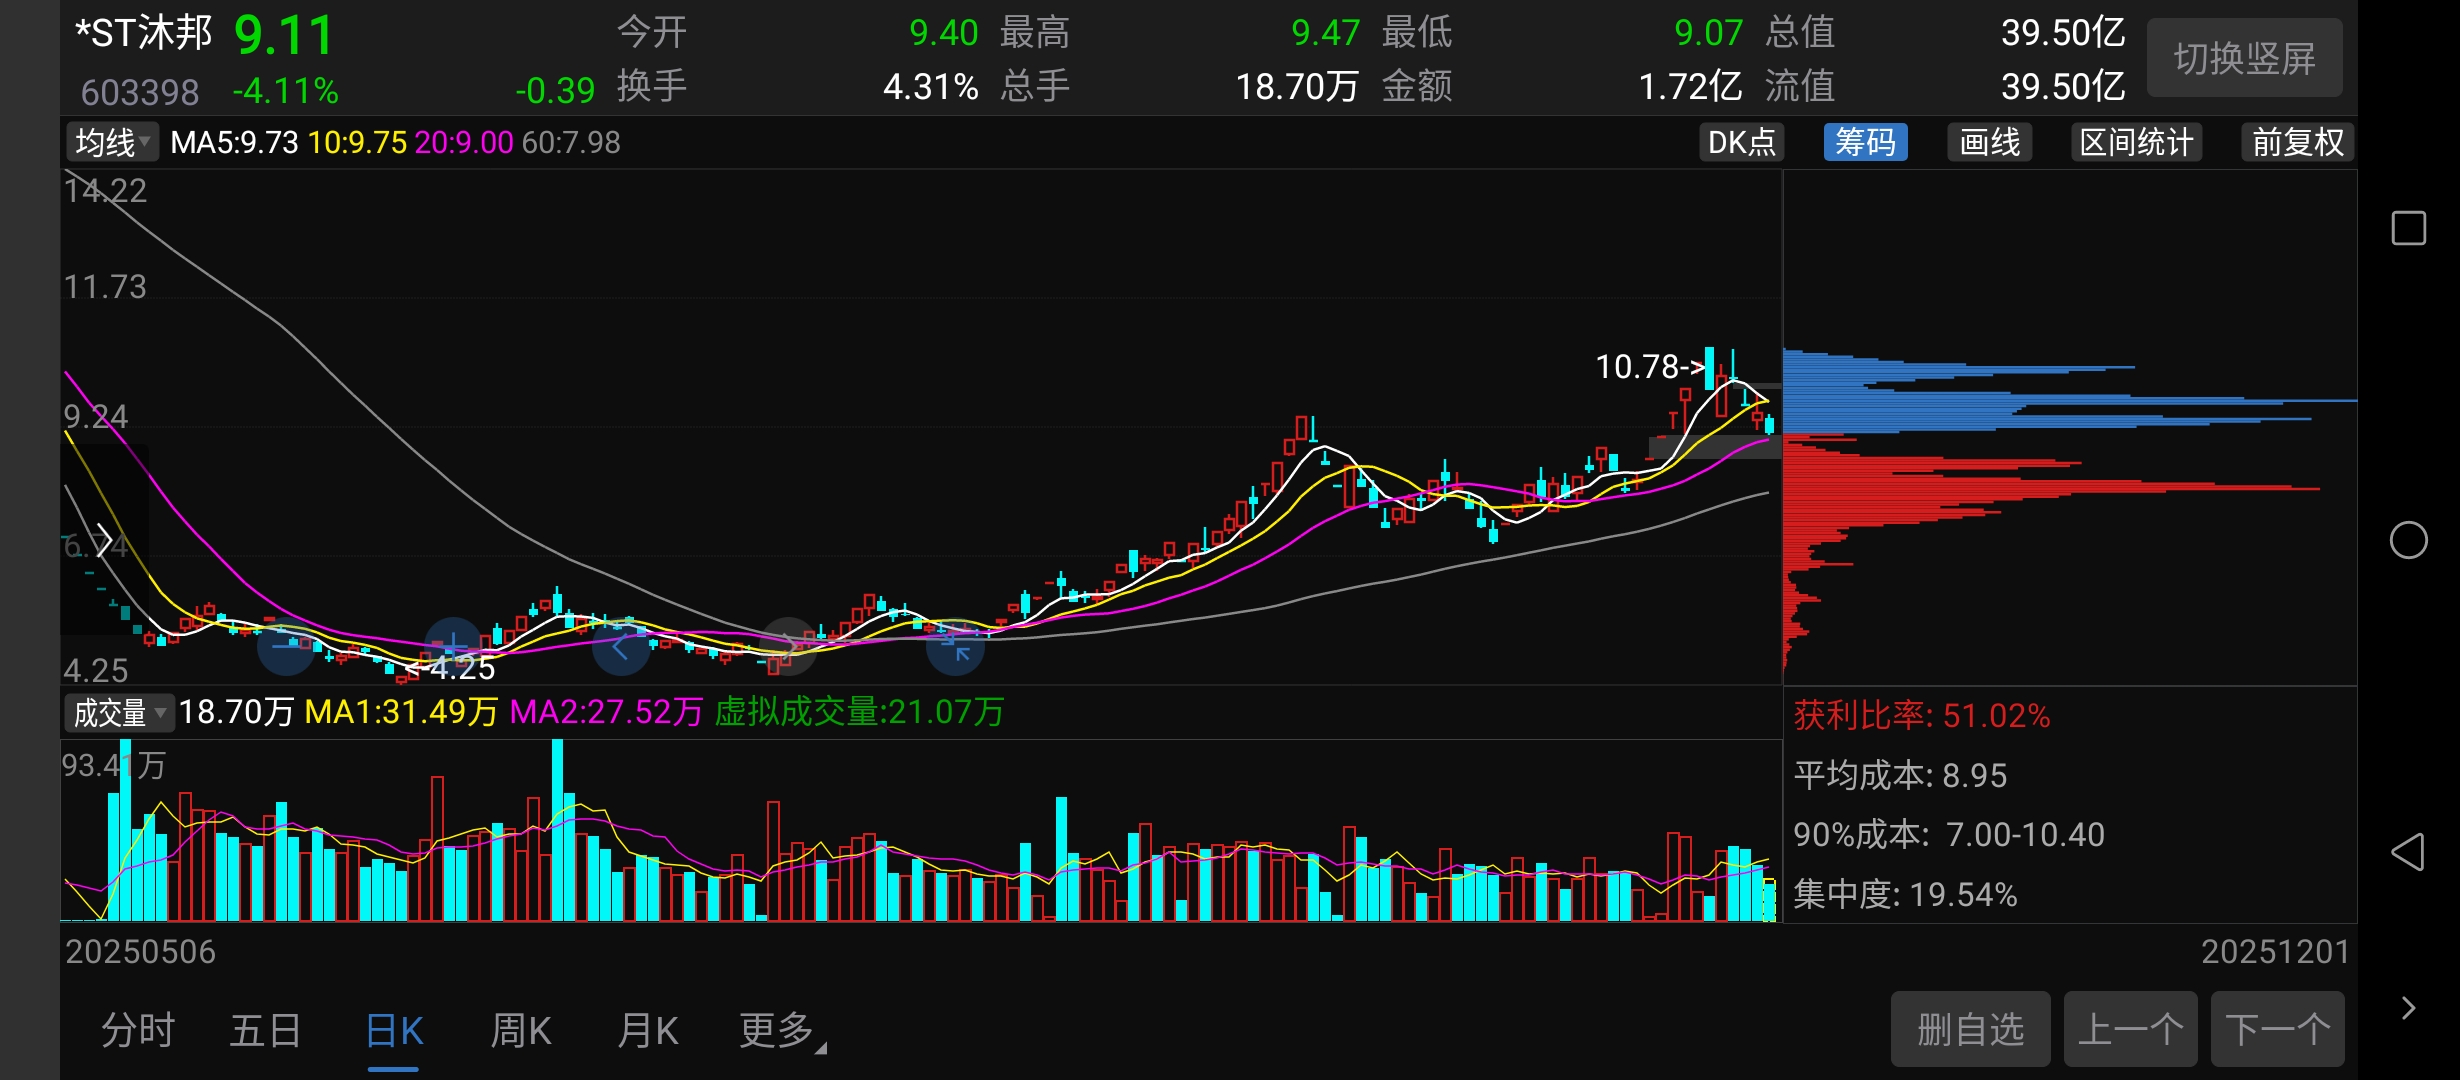This screenshot has height=1080, width=2460.
Task: Tap the 画线 drawing tool
Action: pyautogui.click(x=1989, y=142)
